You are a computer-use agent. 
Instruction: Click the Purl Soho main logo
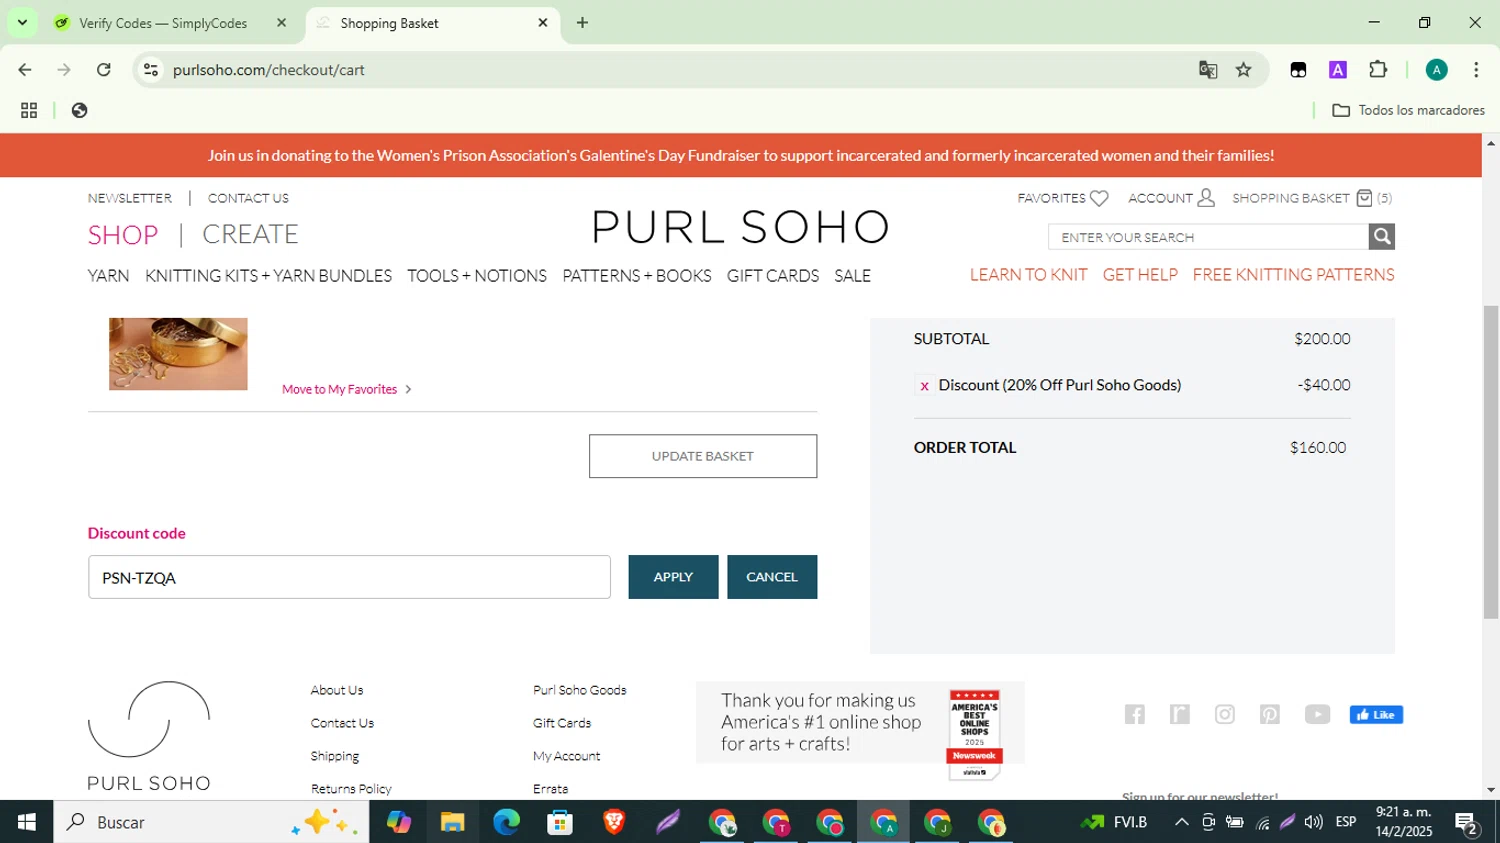coord(741,228)
